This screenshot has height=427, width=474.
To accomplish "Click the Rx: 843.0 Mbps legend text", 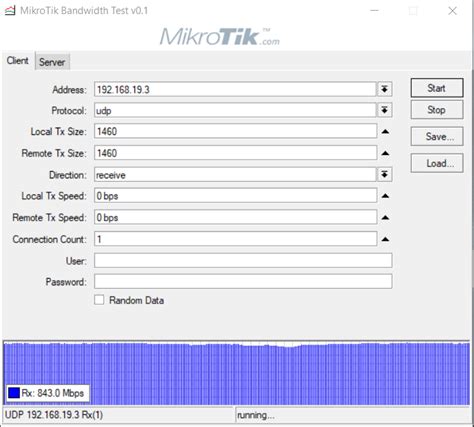I will [53, 393].
